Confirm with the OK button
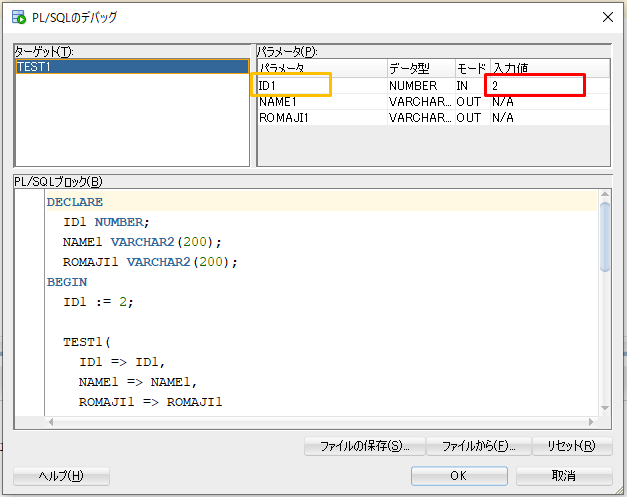This screenshot has width=627, height=497. tap(459, 476)
